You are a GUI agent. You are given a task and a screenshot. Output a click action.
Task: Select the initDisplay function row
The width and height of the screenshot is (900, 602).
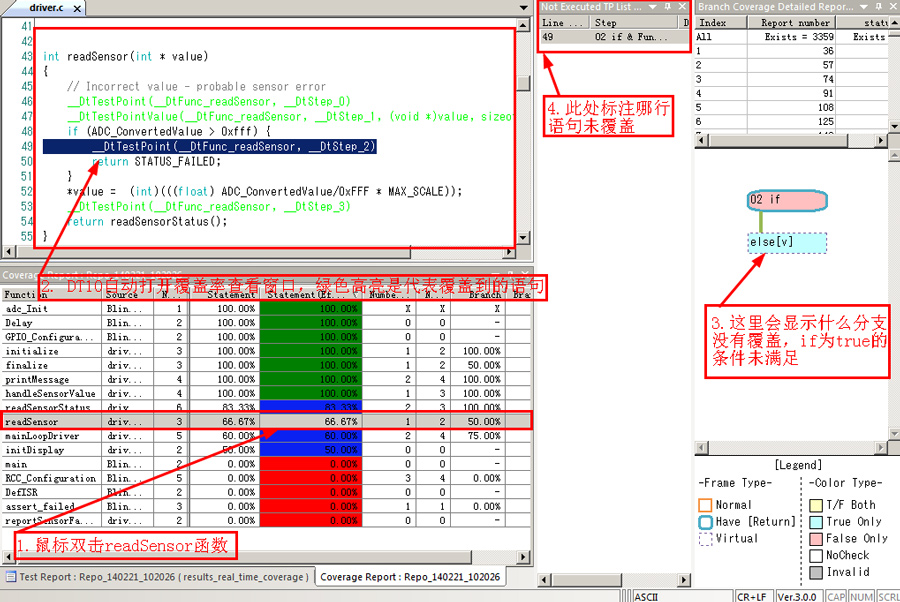click(x=266, y=450)
